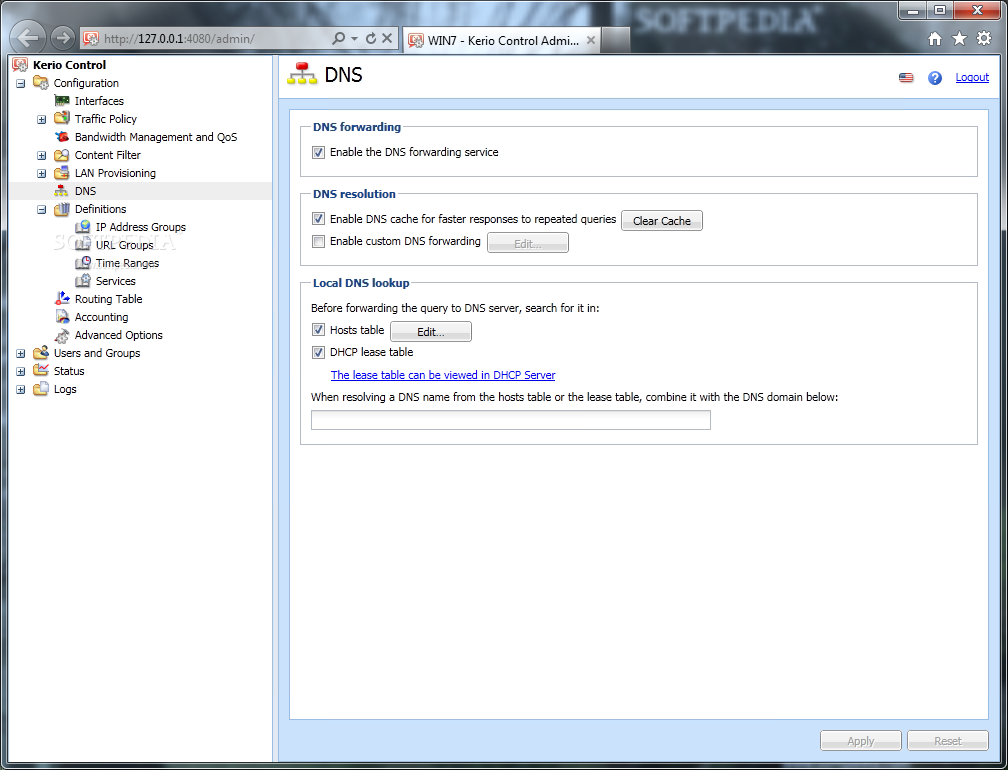Image resolution: width=1008 pixels, height=770 pixels.
Task: Click Edit button next to Hosts table
Action: [431, 332]
